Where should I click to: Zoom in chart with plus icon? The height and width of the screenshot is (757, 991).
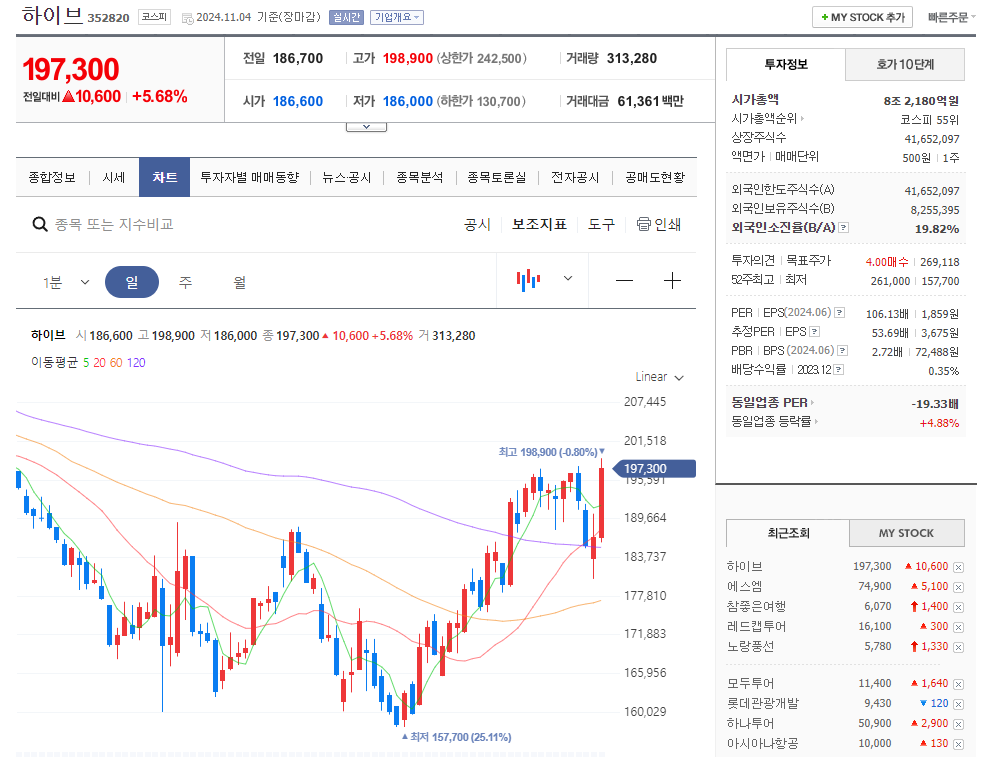tap(672, 281)
